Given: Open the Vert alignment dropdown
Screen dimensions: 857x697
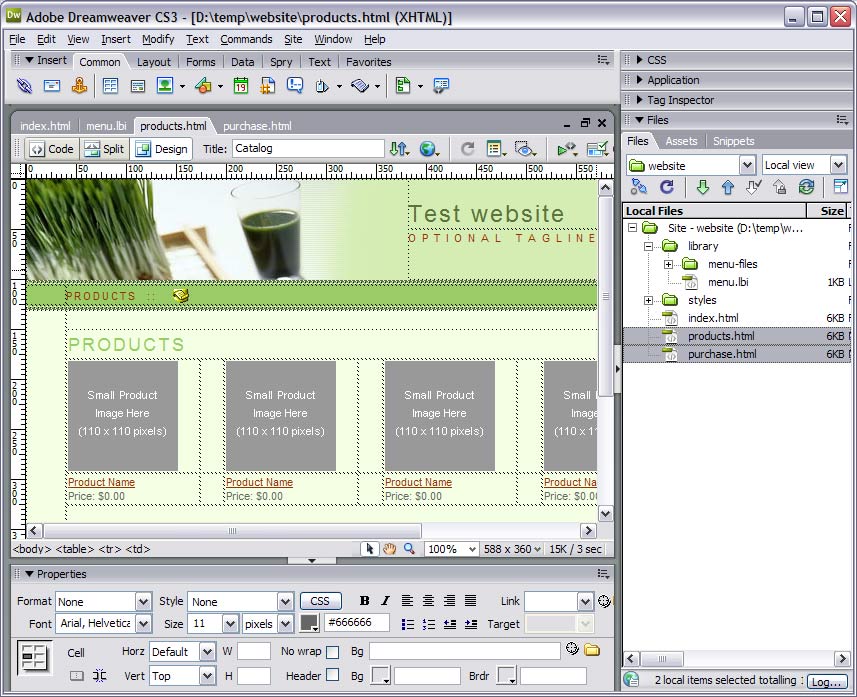Looking at the screenshot, I should click(x=207, y=676).
